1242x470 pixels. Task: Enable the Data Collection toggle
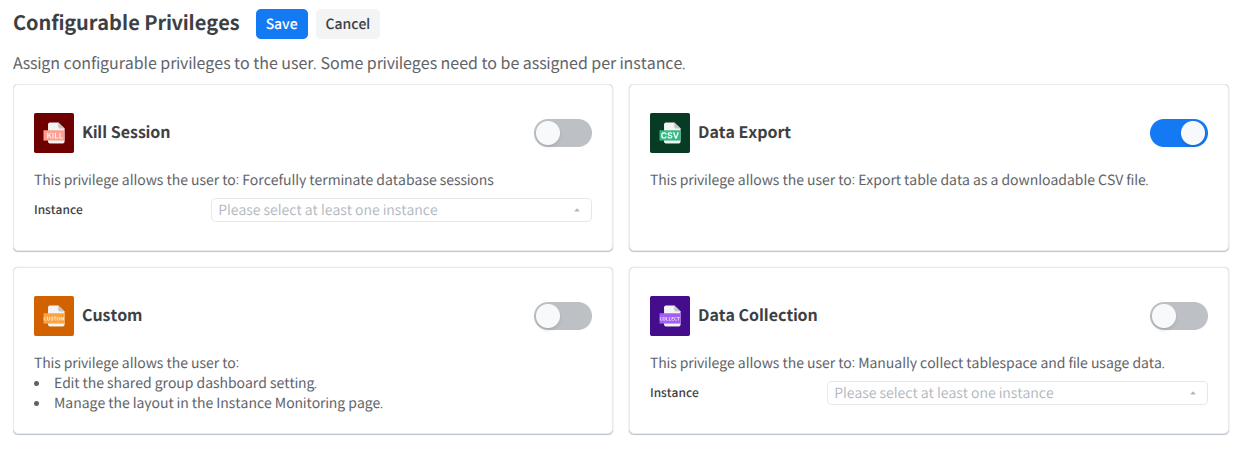coord(1178,316)
